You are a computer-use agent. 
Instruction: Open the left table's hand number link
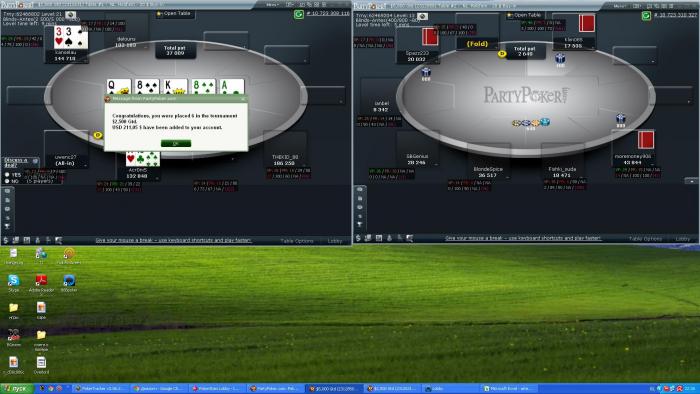pos(328,13)
